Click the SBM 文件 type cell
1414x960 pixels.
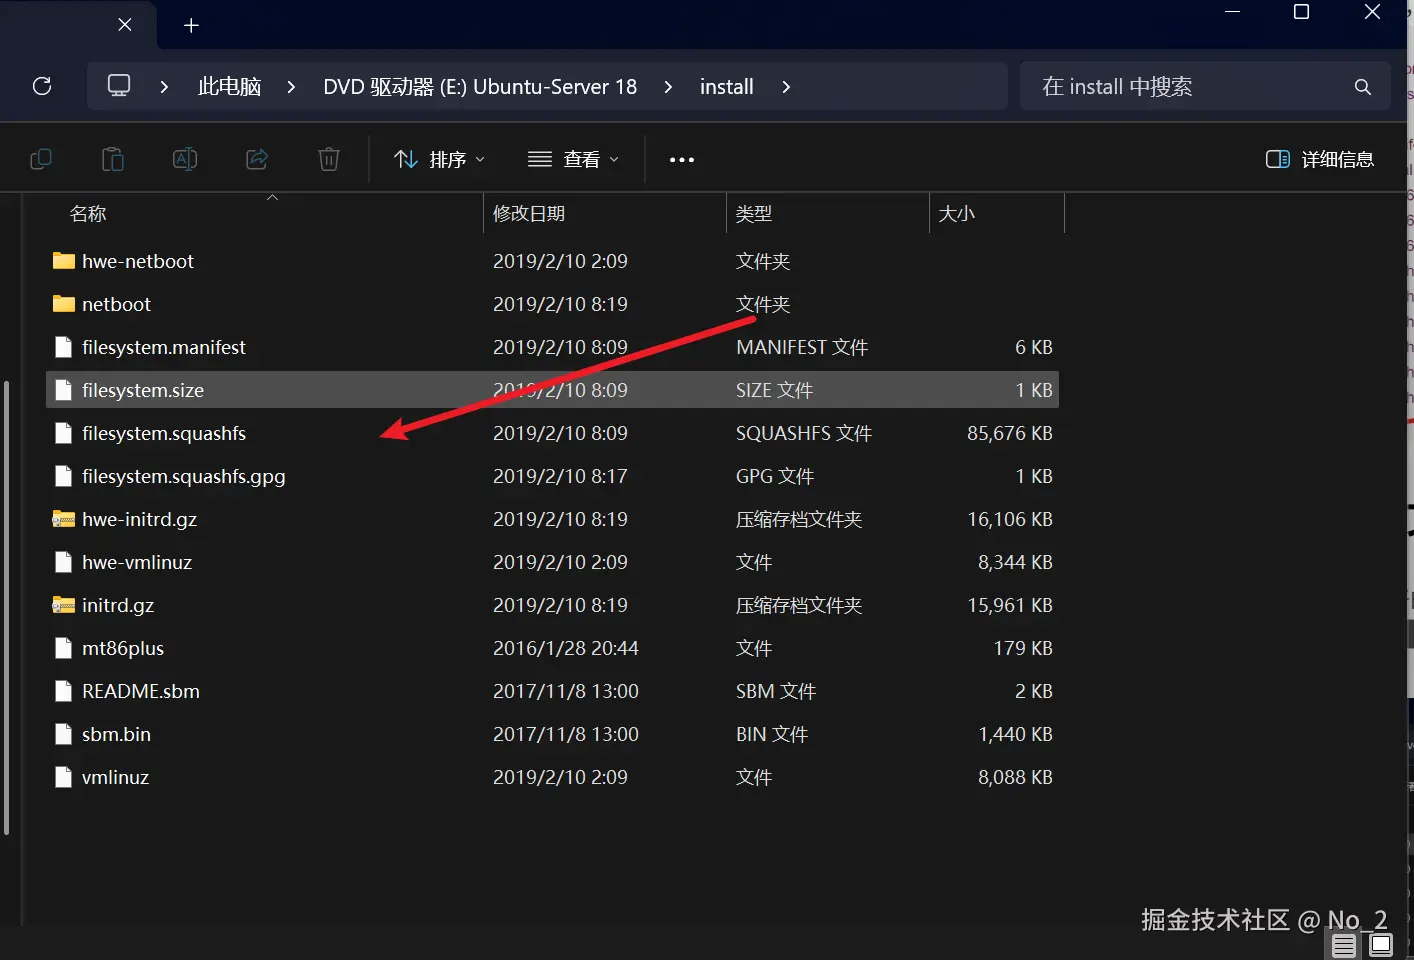[x=776, y=691]
